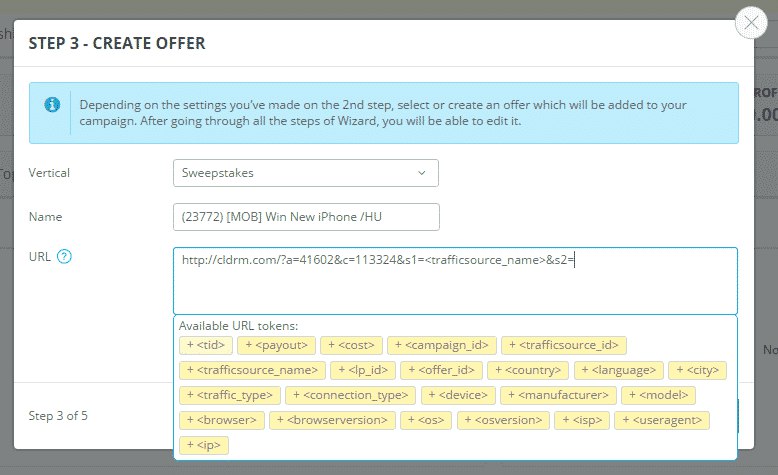Insert the <tid> URL token
The image size is (778, 475).
point(207,345)
